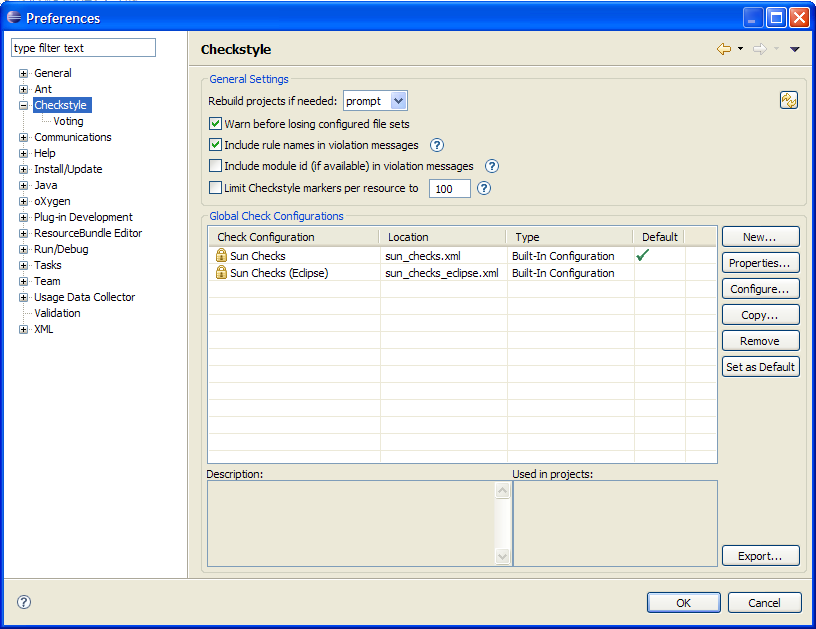Screen dimensions: 816x629
Task: Click the Copy... button
Action: (760, 315)
